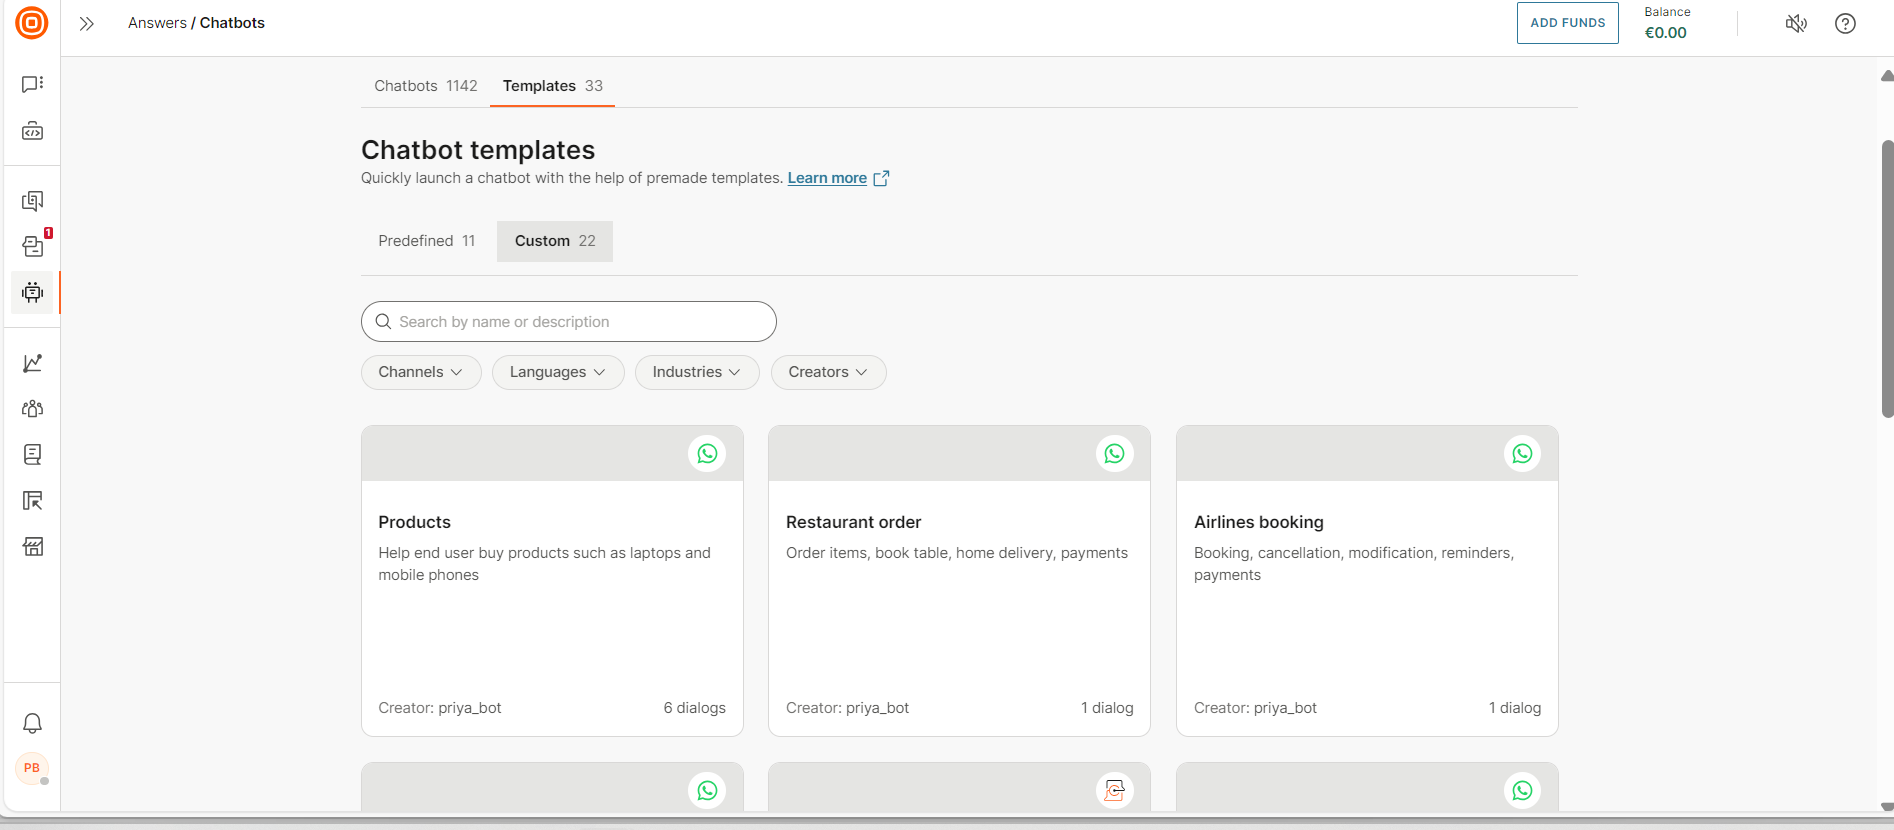This screenshot has height=830, width=1894.
Task: Open the developer code sidebar icon
Action: click(x=33, y=131)
